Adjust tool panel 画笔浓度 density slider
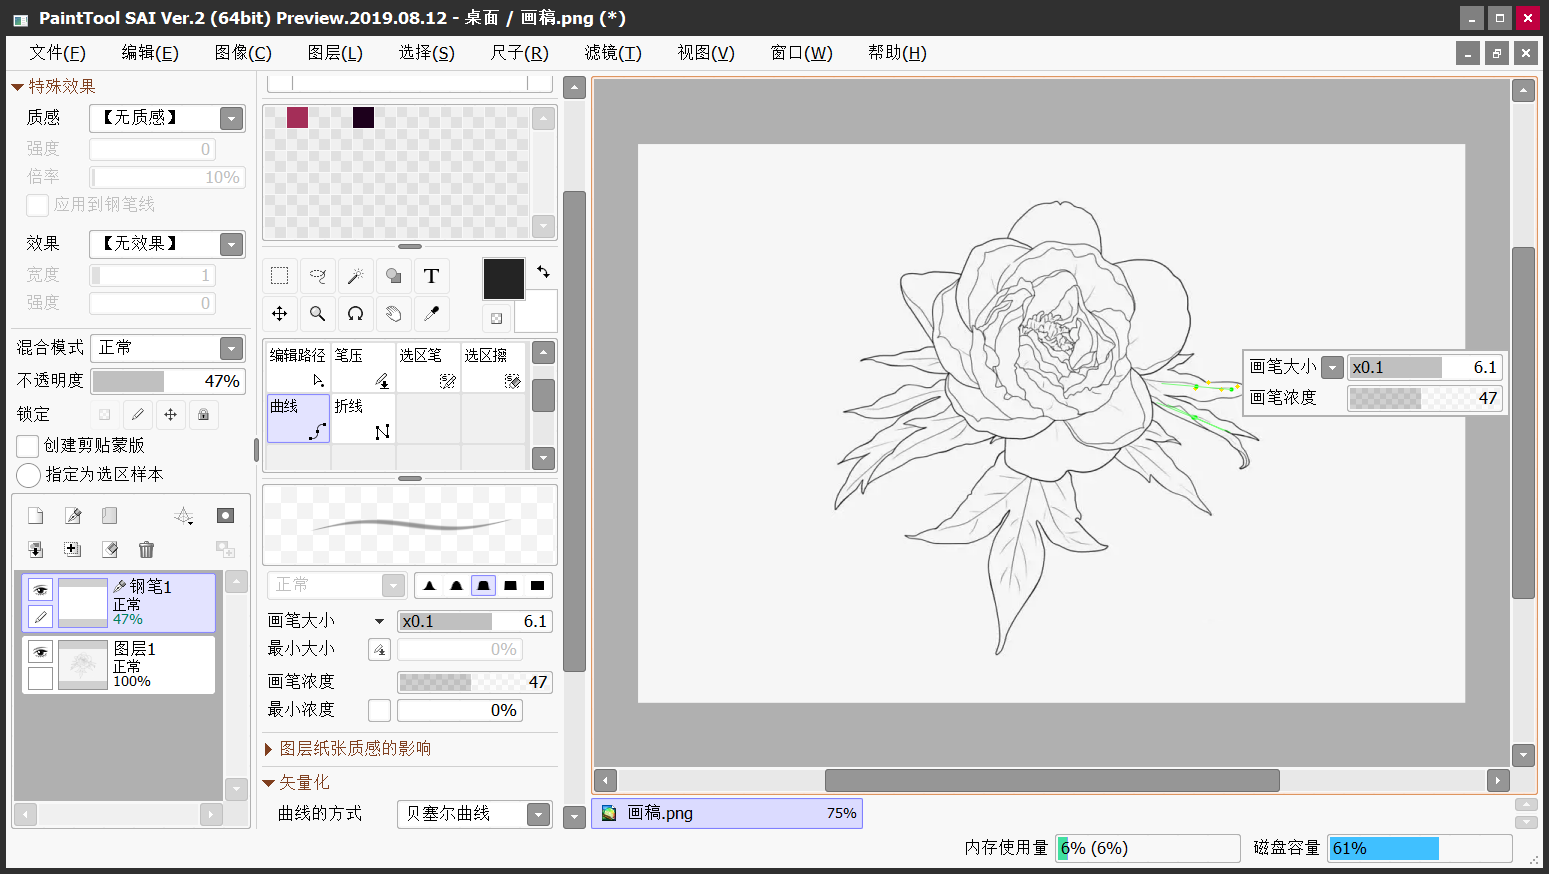The width and height of the screenshot is (1549, 874). point(475,682)
